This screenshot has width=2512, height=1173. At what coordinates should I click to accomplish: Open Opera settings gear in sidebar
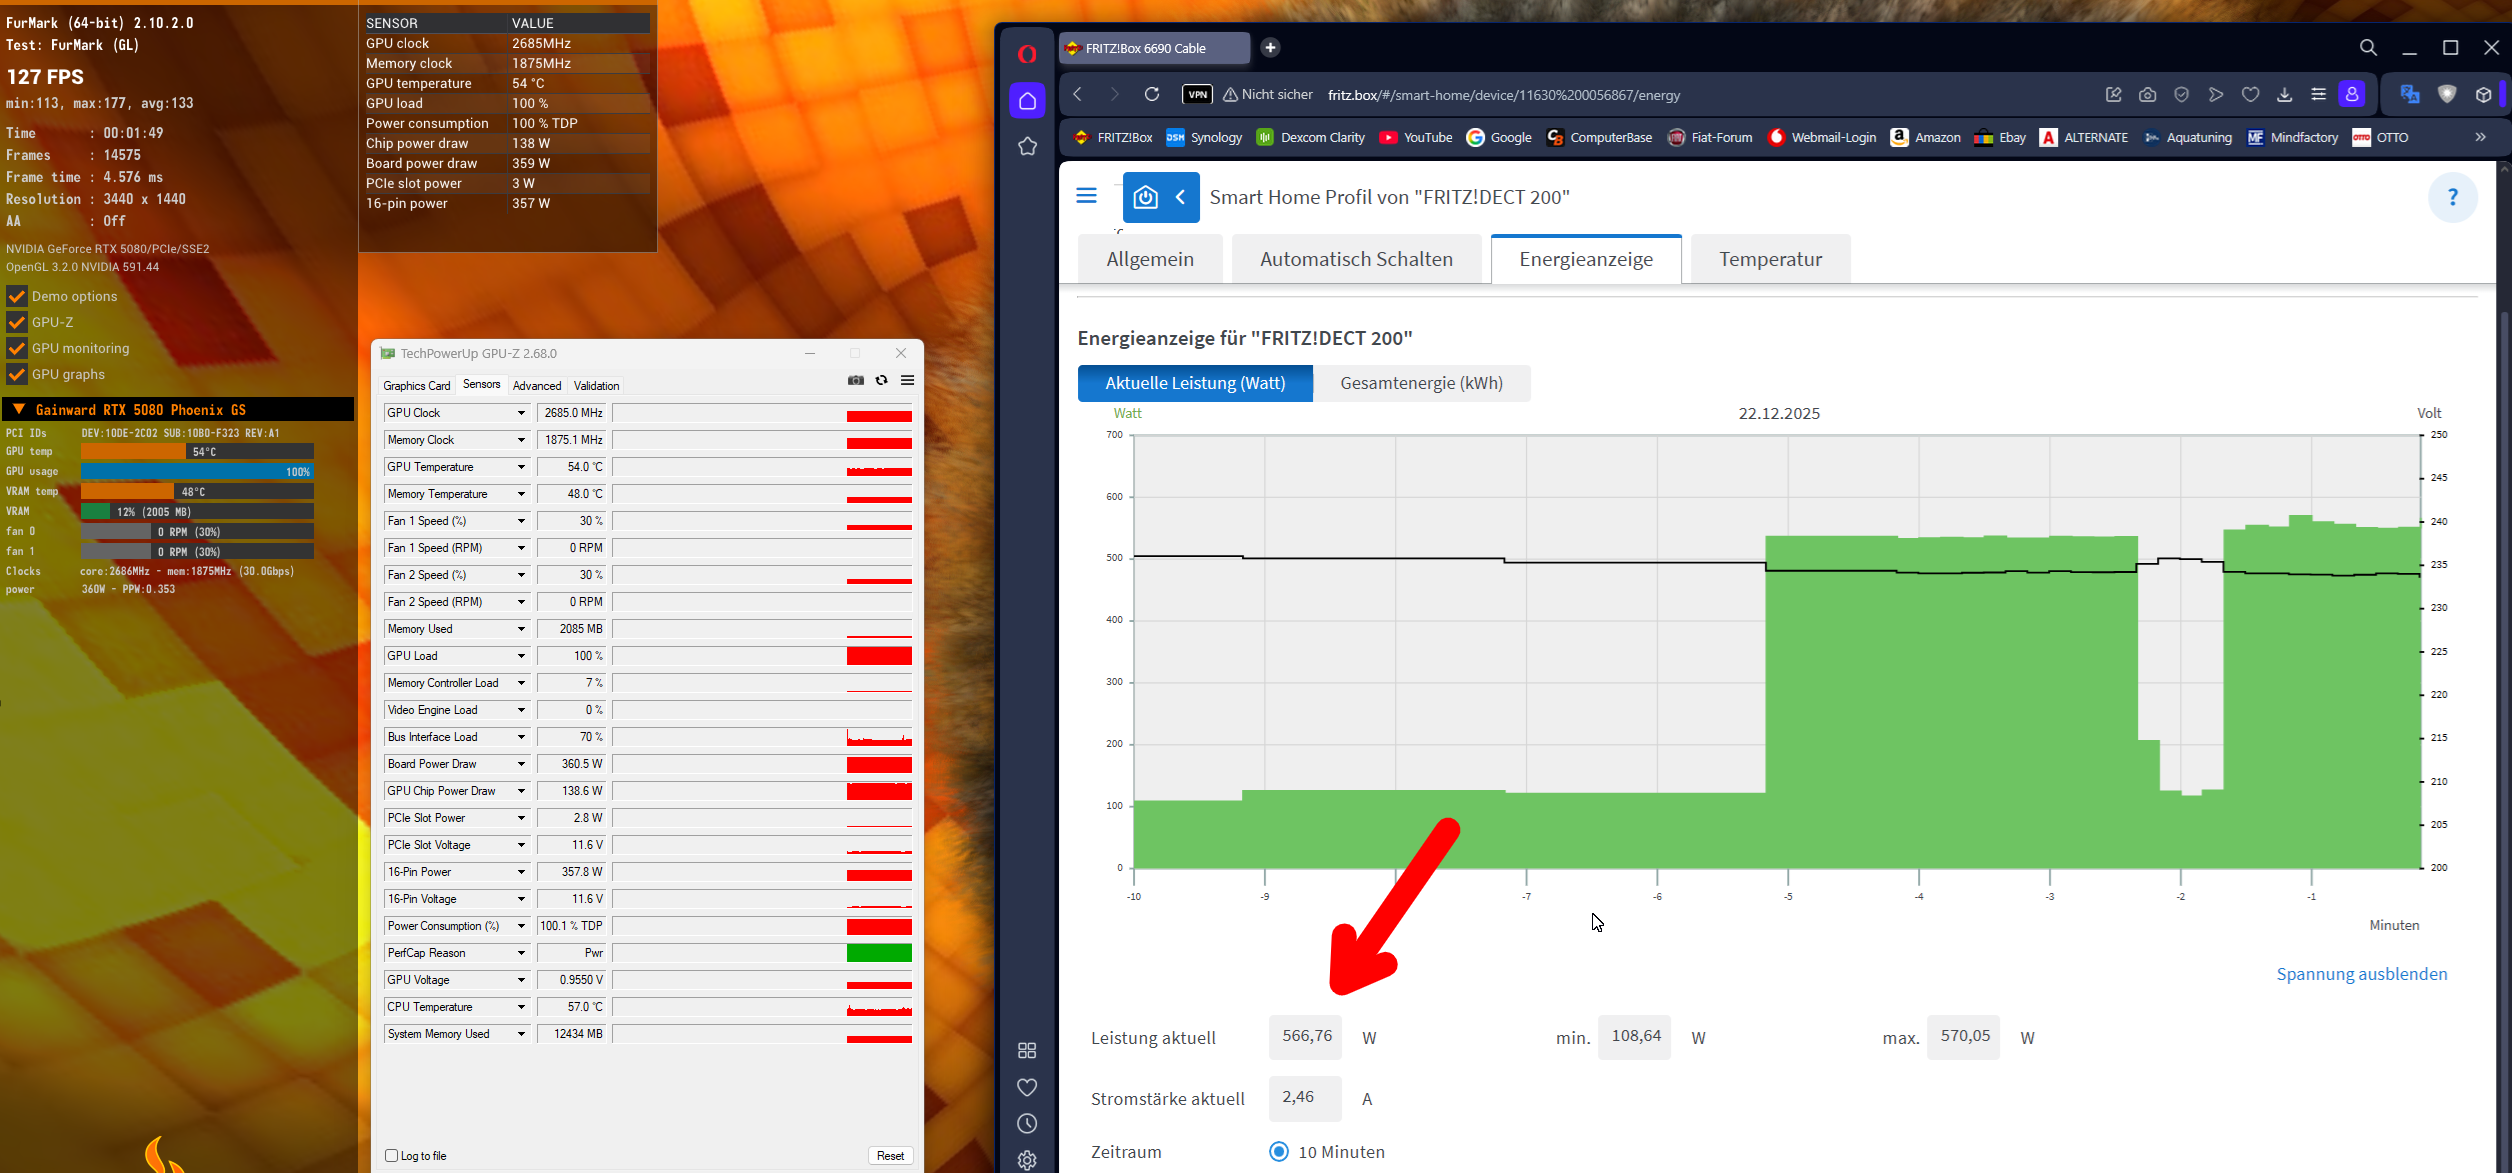[1027, 1160]
